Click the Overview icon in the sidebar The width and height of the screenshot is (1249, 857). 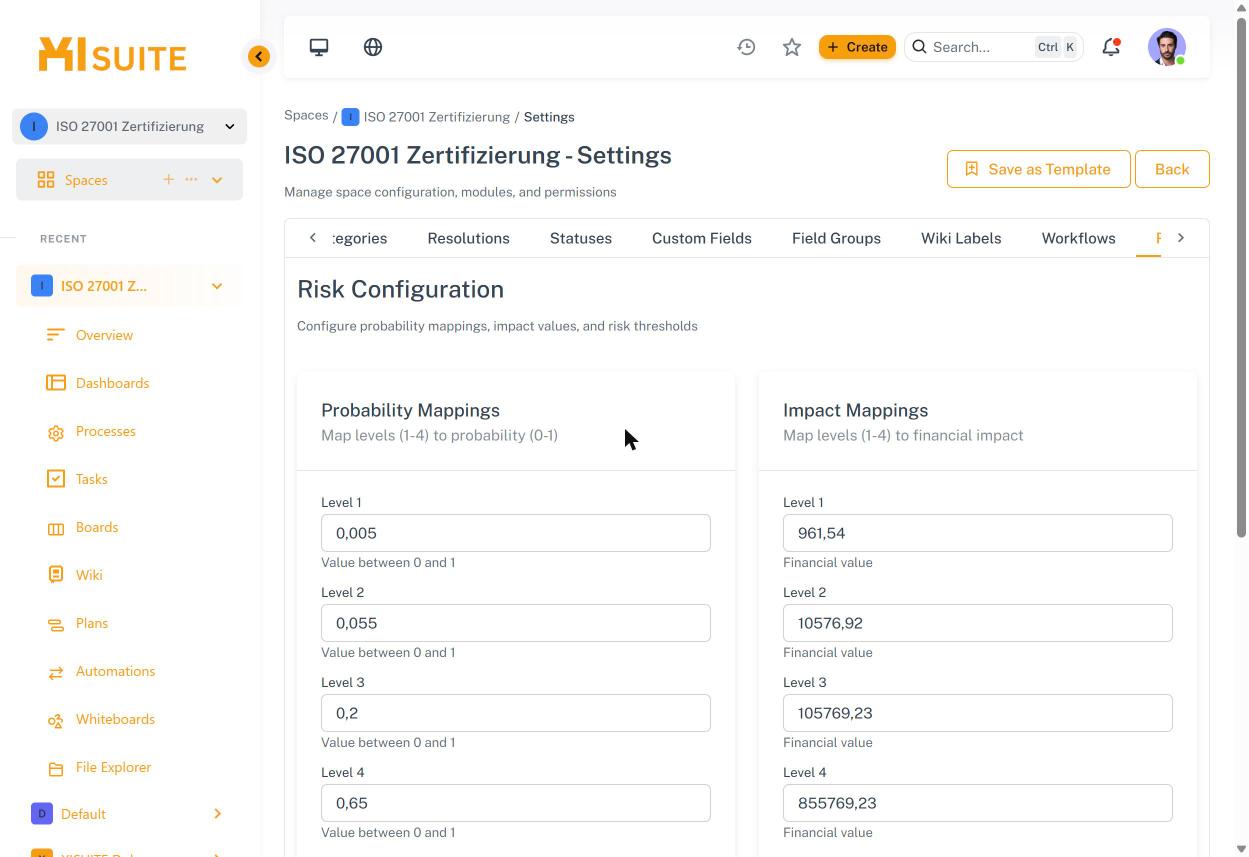click(56, 335)
